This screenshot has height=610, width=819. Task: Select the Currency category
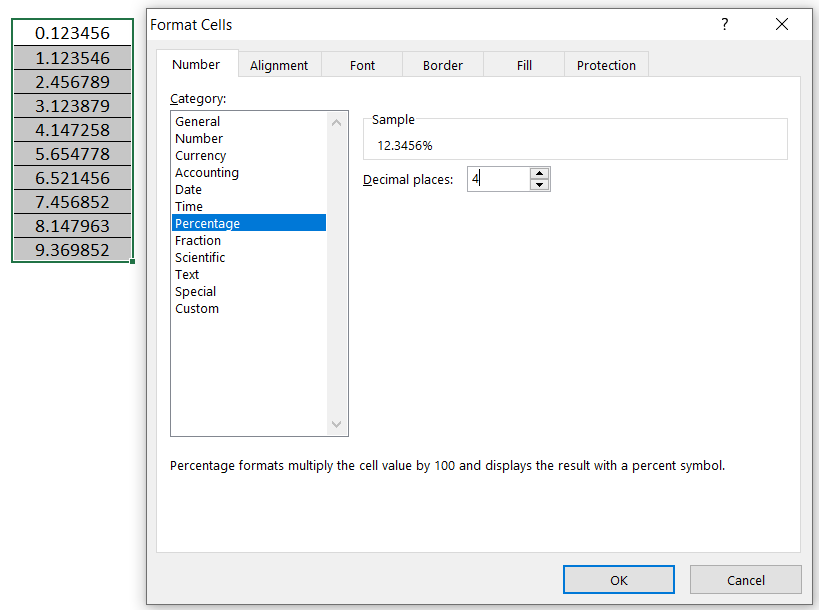[200, 155]
